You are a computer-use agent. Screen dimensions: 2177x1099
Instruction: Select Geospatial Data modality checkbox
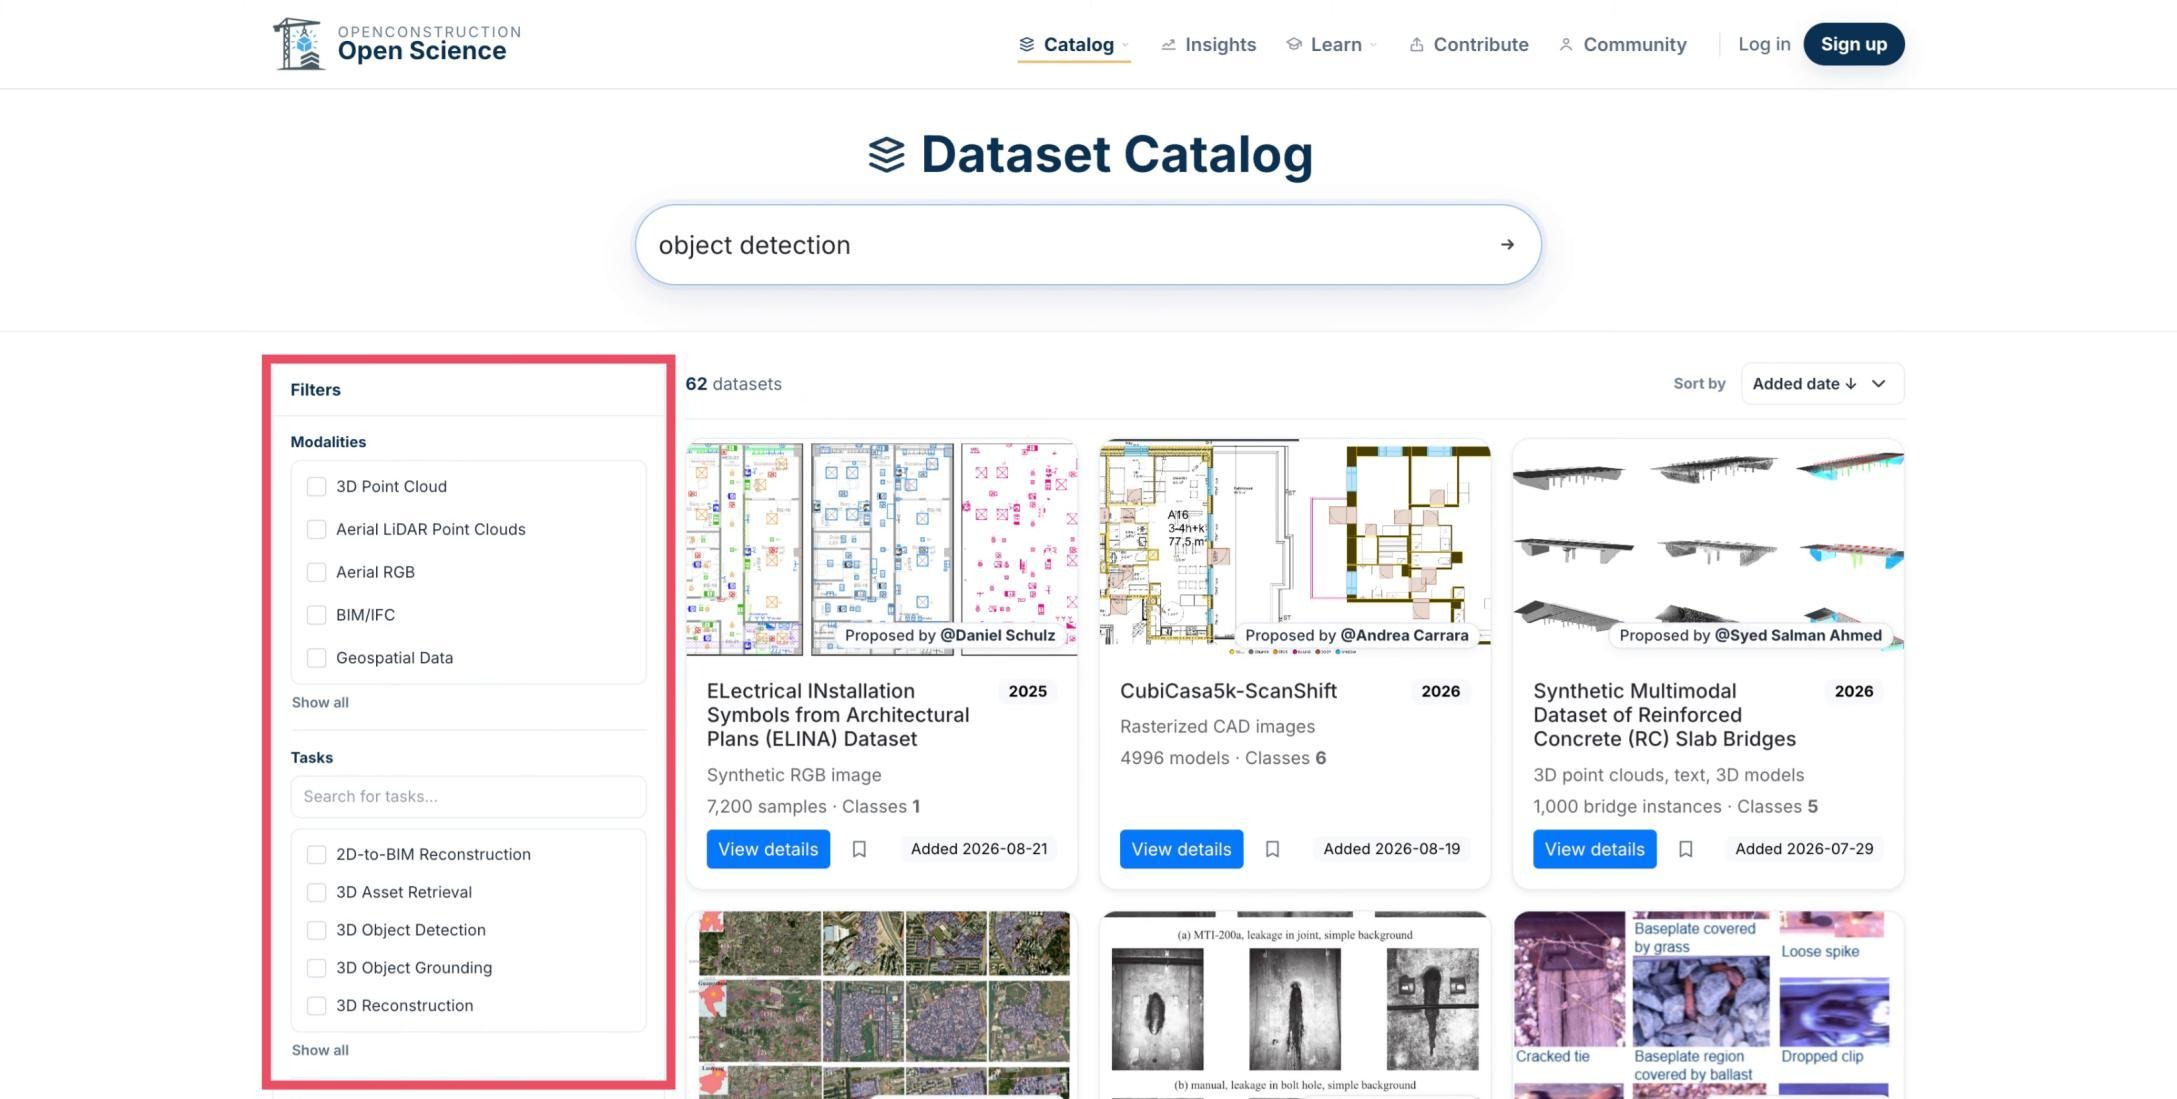316,658
